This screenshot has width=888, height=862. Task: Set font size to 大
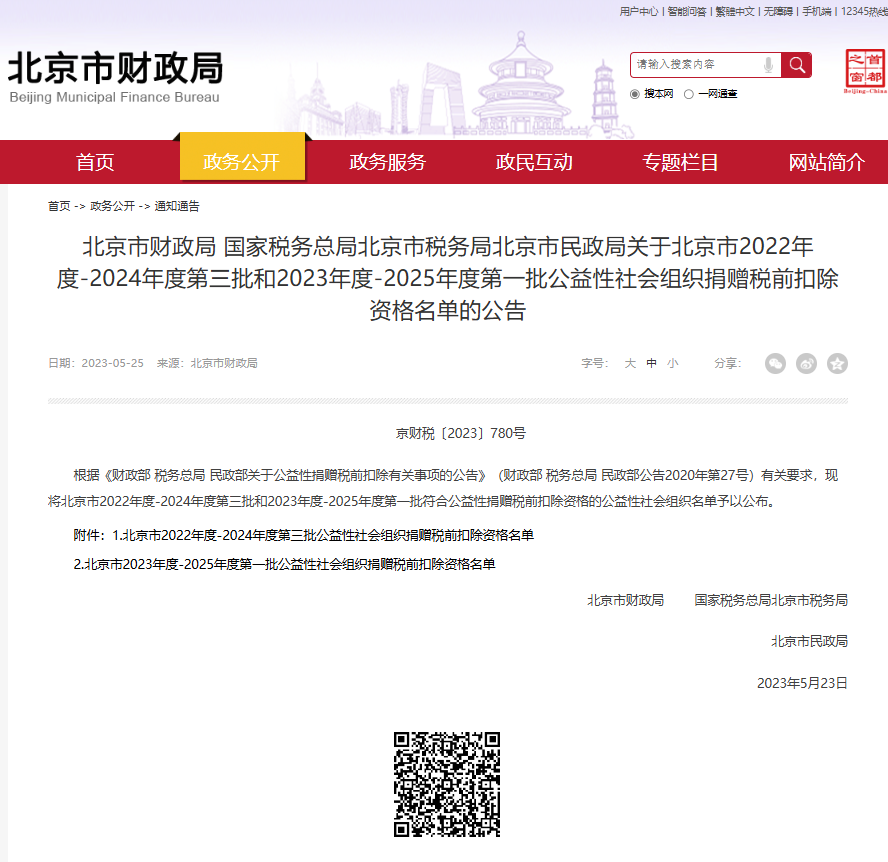click(630, 363)
